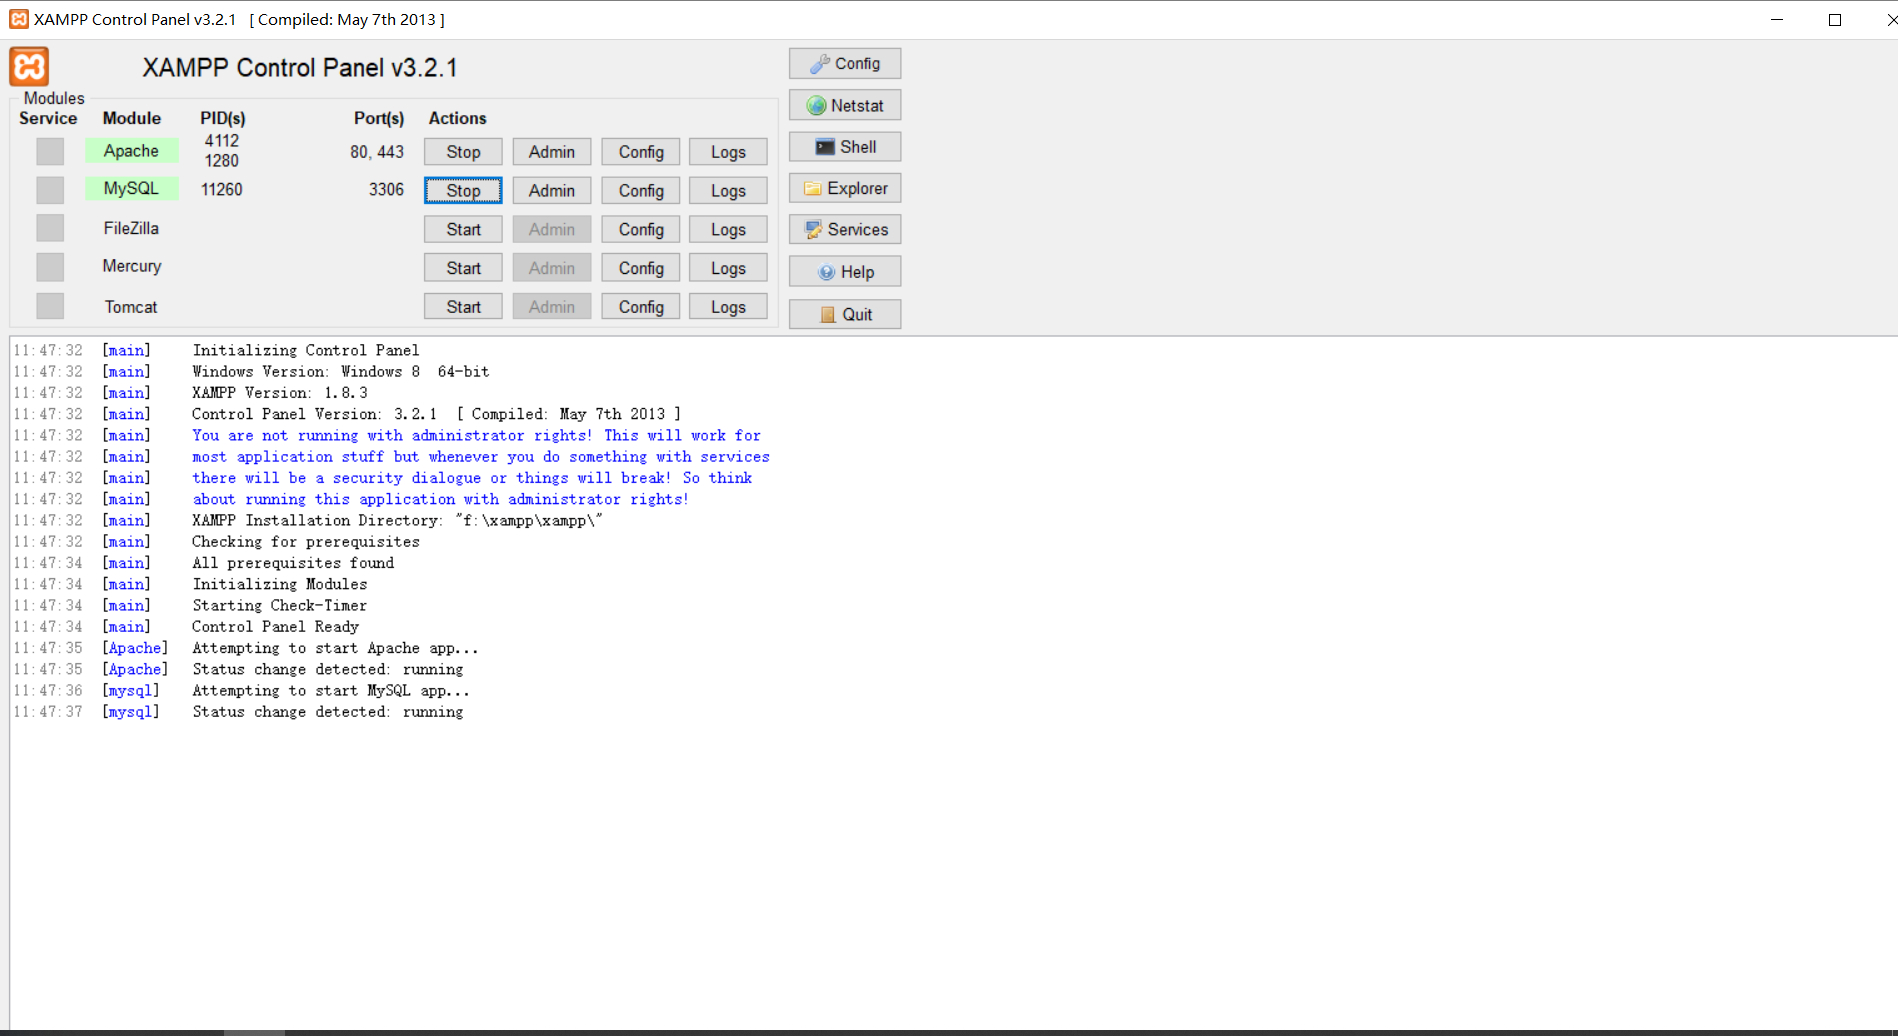Open Services icon button

click(845, 229)
